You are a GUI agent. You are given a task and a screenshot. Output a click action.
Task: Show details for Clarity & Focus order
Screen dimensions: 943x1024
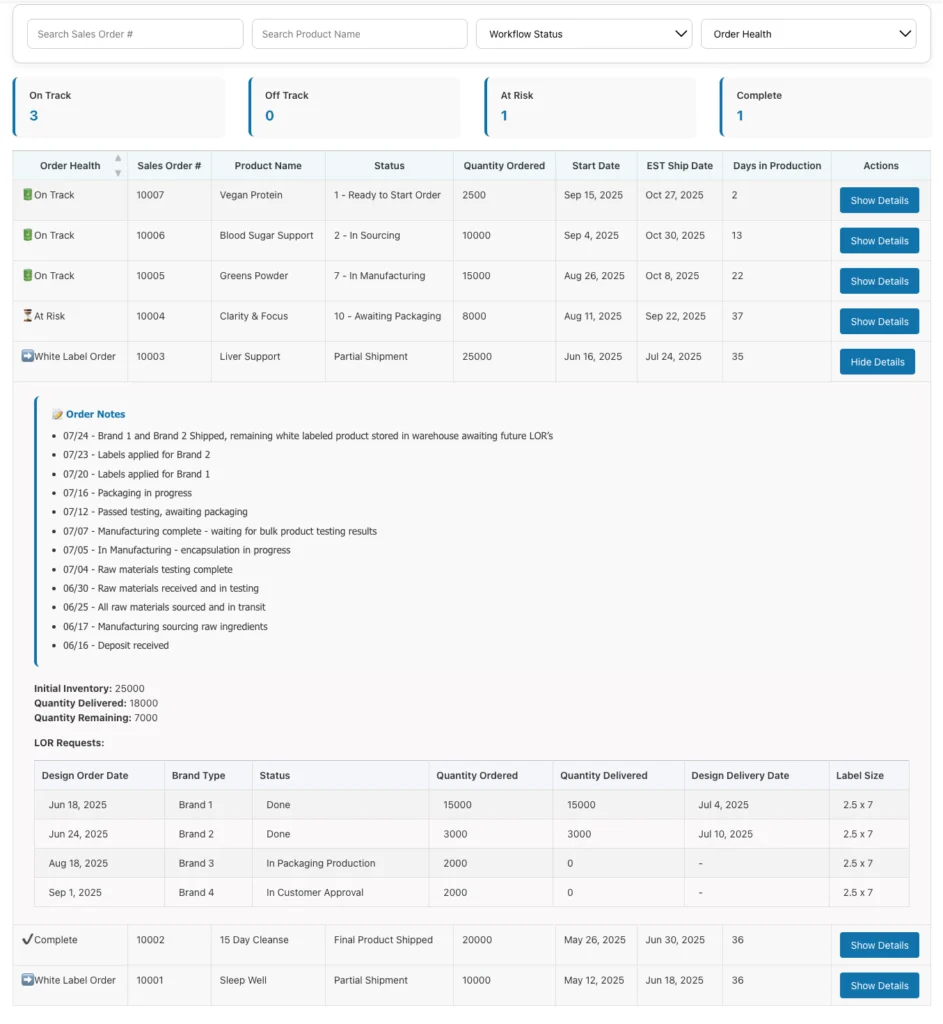coord(879,322)
